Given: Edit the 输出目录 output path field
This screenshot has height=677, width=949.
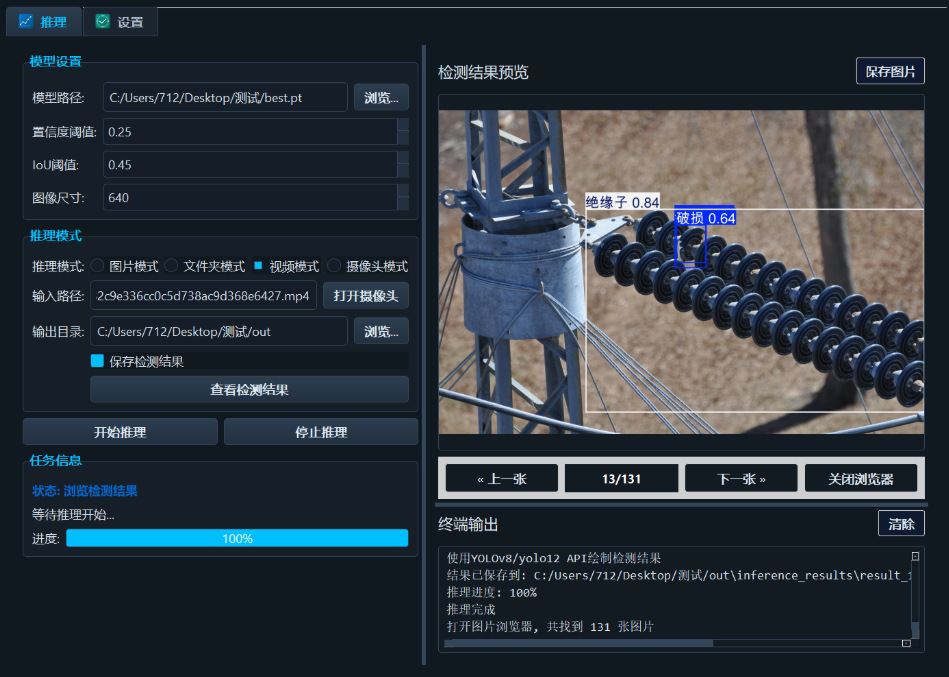Looking at the screenshot, I should (x=218, y=330).
